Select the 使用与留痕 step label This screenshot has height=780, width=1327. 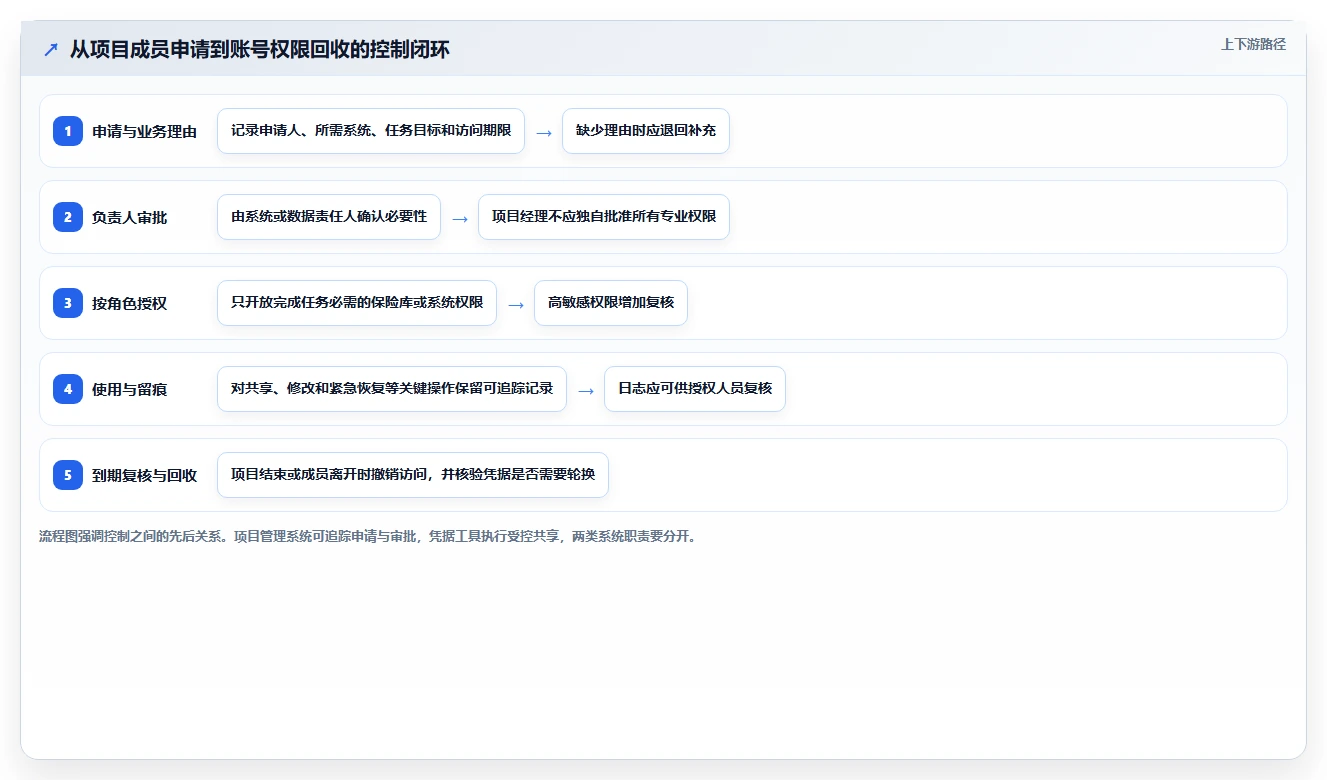129,390
